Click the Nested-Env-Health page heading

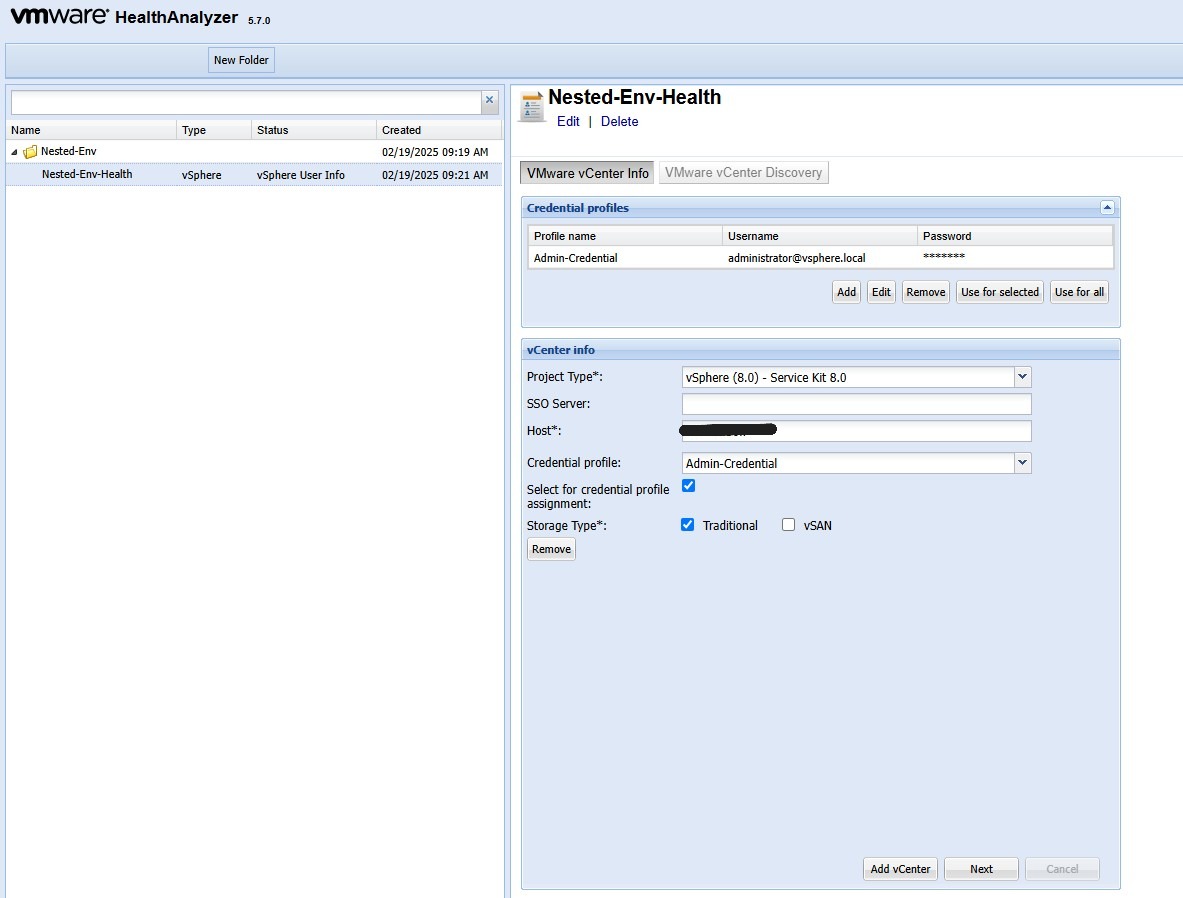635,97
